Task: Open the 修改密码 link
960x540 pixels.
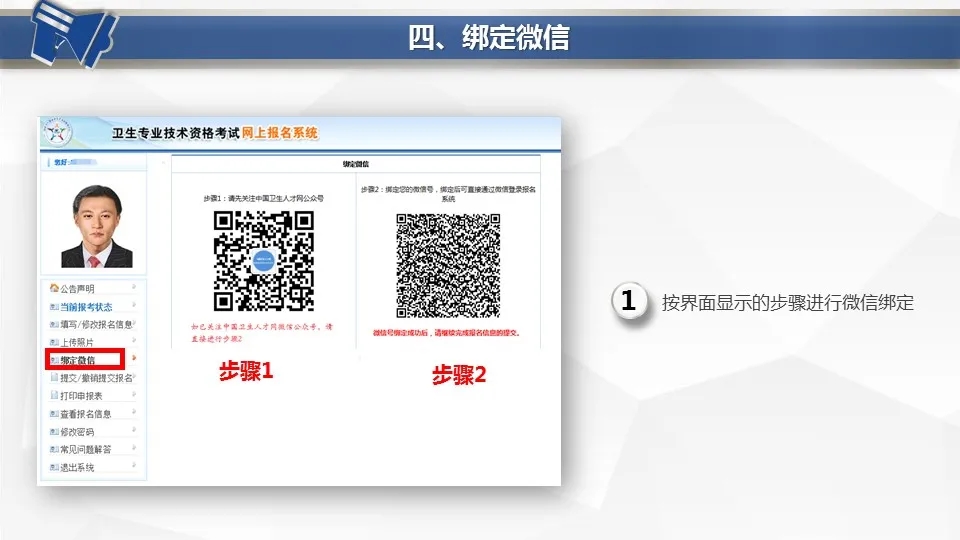Action: point(77,432)
